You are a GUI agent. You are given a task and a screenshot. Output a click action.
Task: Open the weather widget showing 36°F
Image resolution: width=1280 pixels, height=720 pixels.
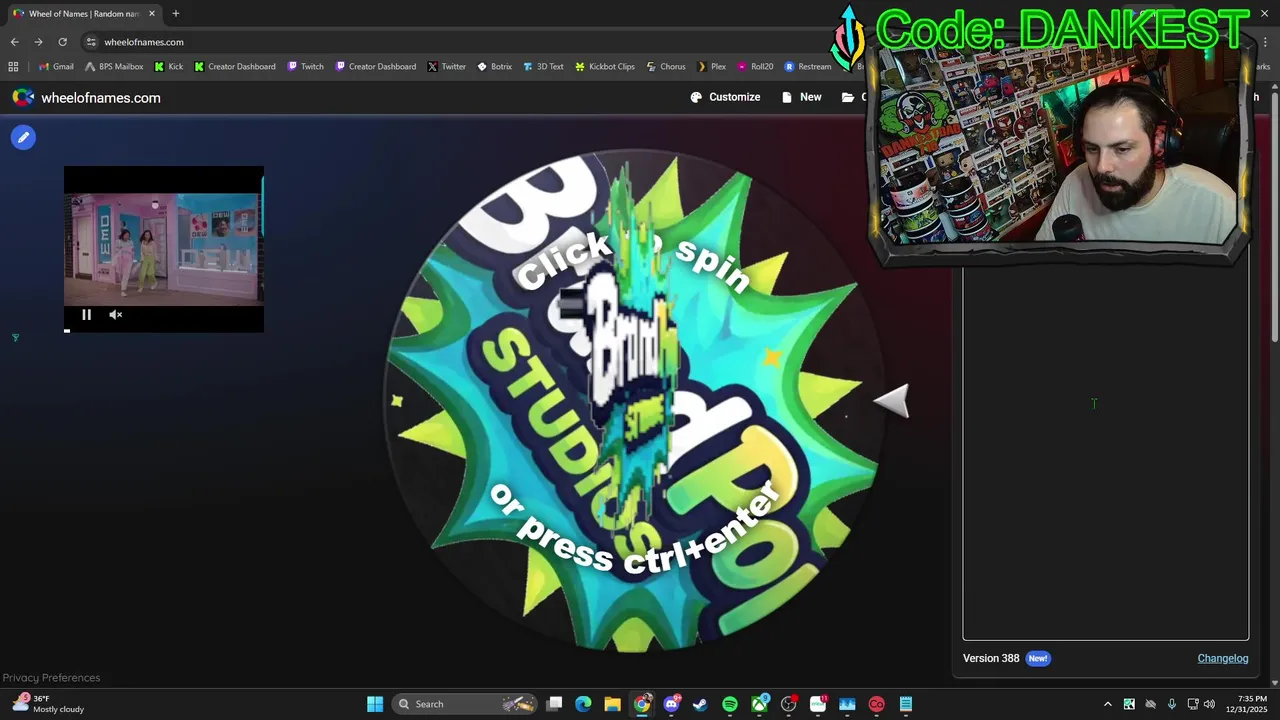[48, 704]
